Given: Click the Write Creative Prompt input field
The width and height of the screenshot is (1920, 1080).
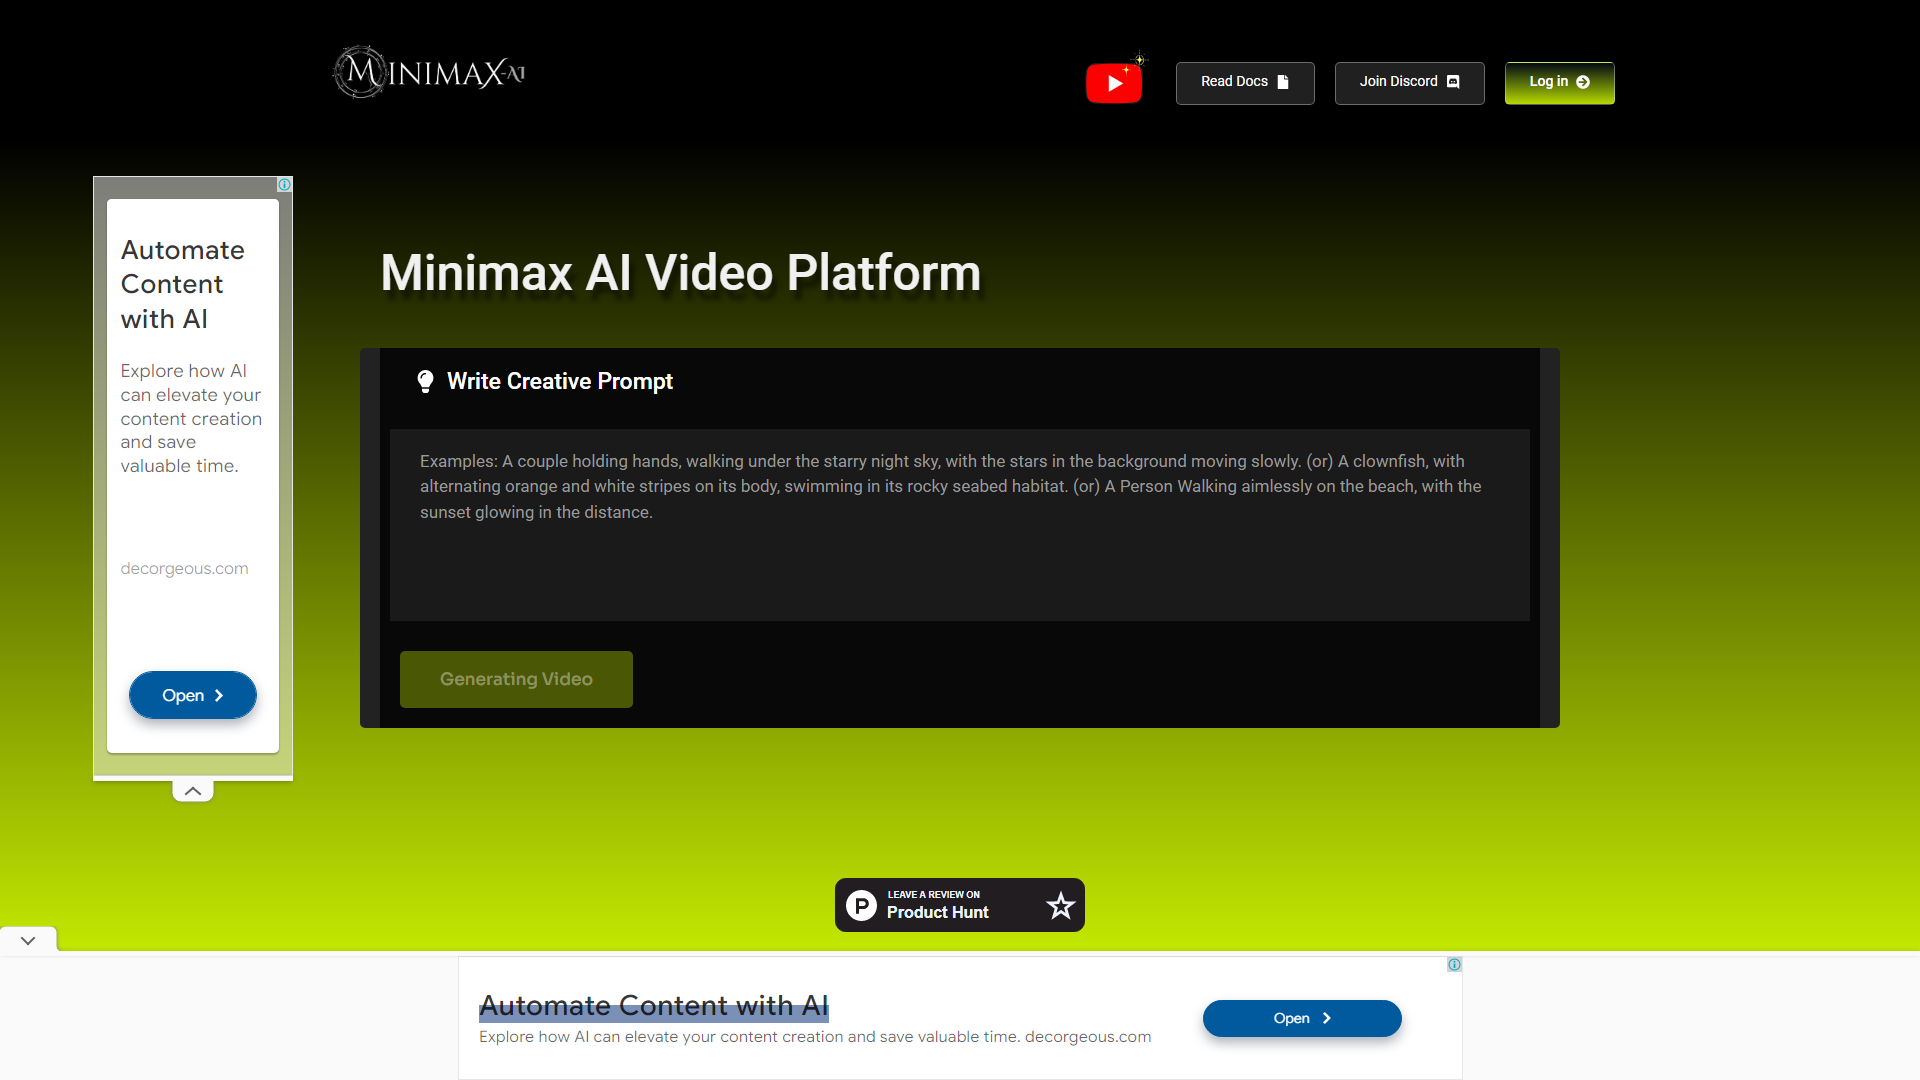Looking at the screenshot, I should click(x=959, y=524).
